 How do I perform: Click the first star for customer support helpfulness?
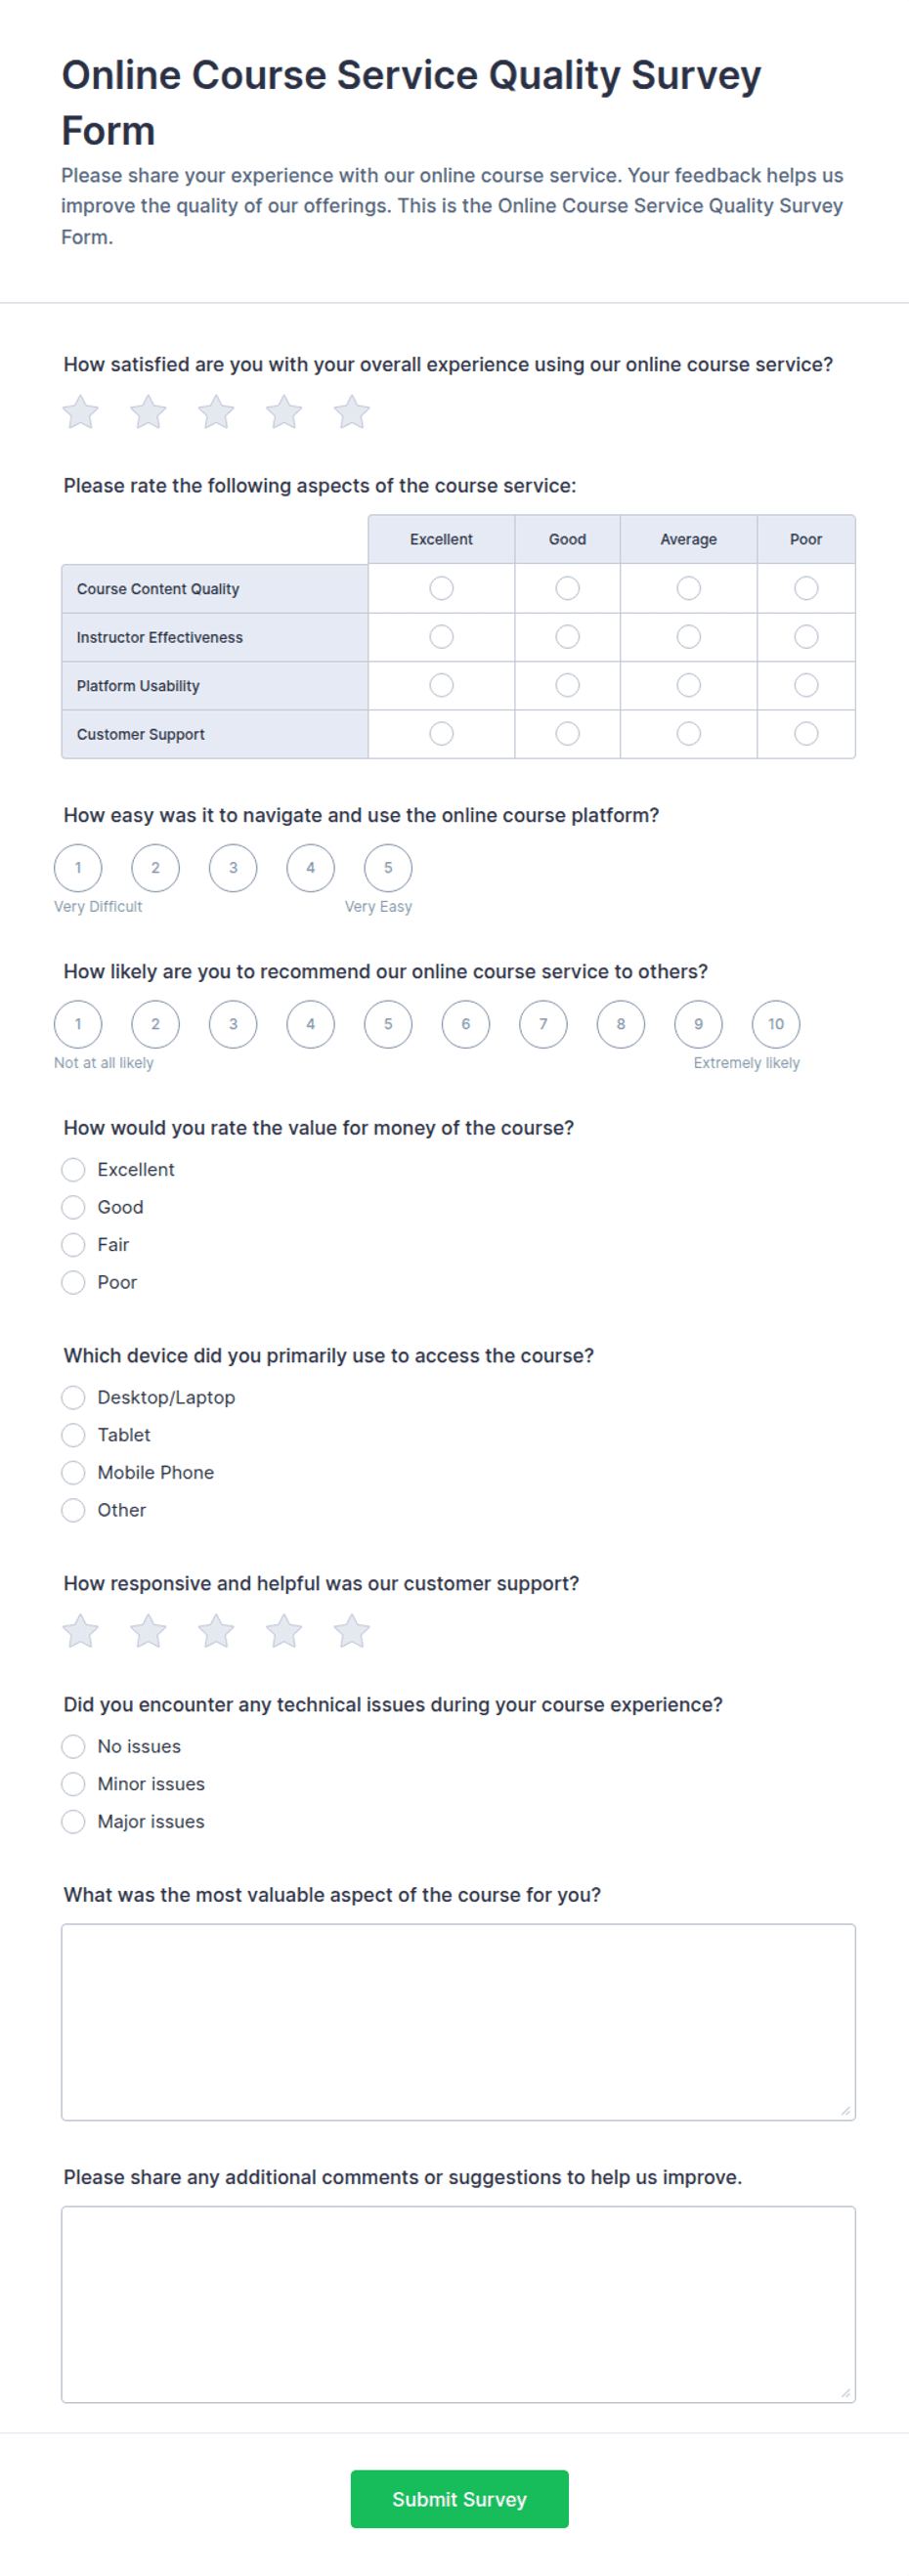click(x=80, y=1631)
